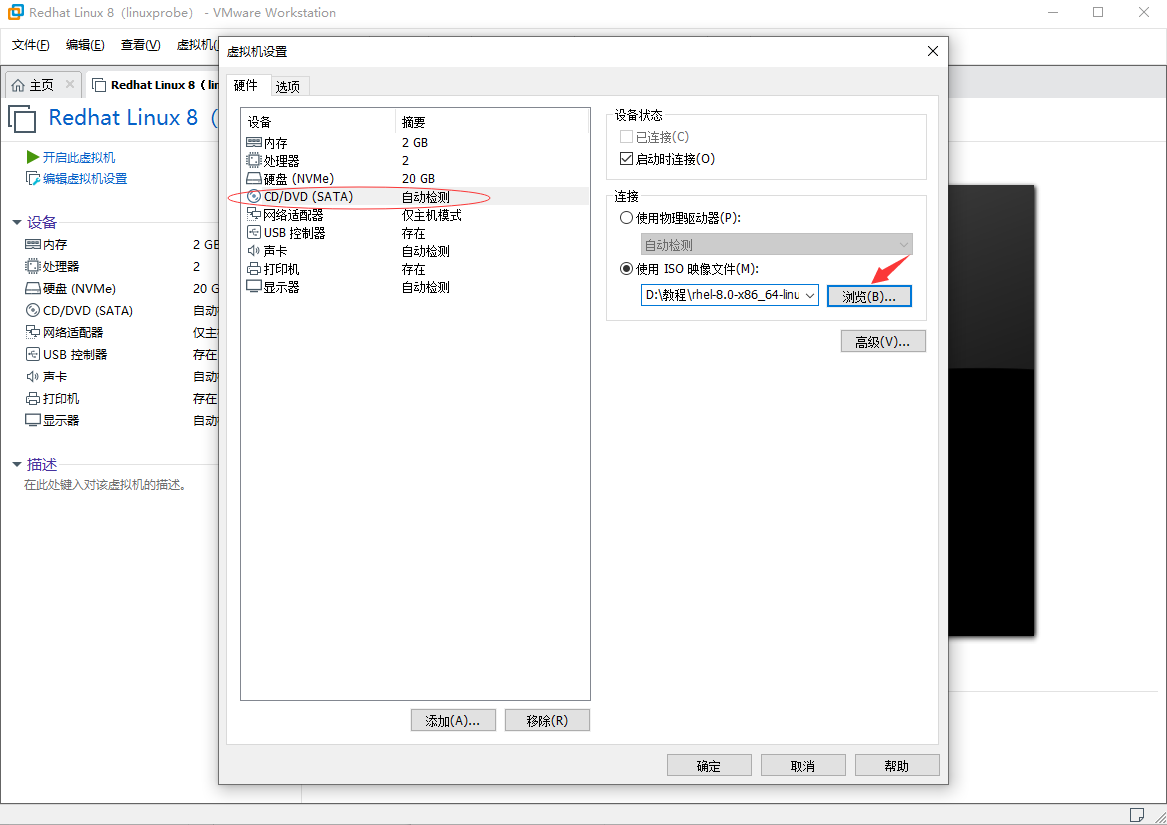Image resolution: width=1167 pixels, height=825 pixels.
Task: Click printer icon in main window device panel
Action: tap(33, 398)
